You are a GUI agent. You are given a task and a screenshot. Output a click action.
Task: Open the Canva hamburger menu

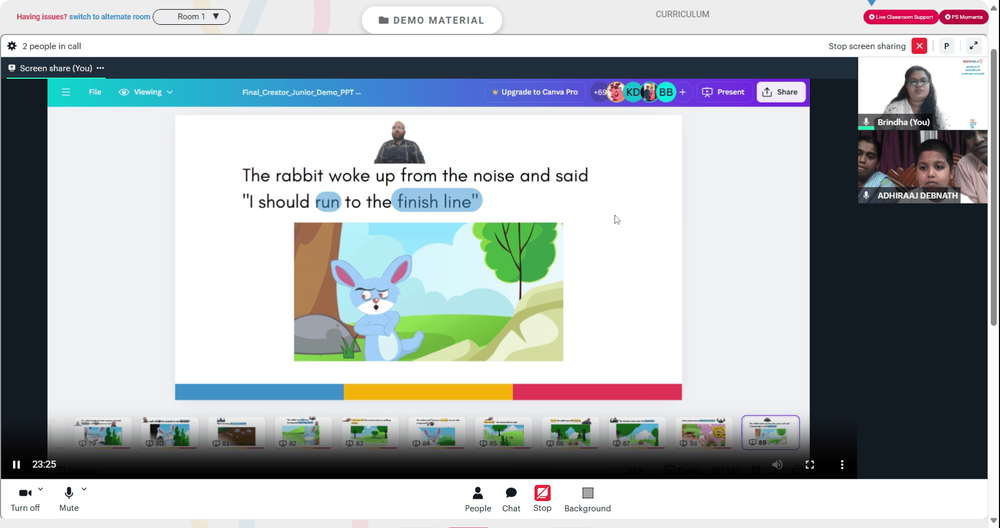pos(66,92)
